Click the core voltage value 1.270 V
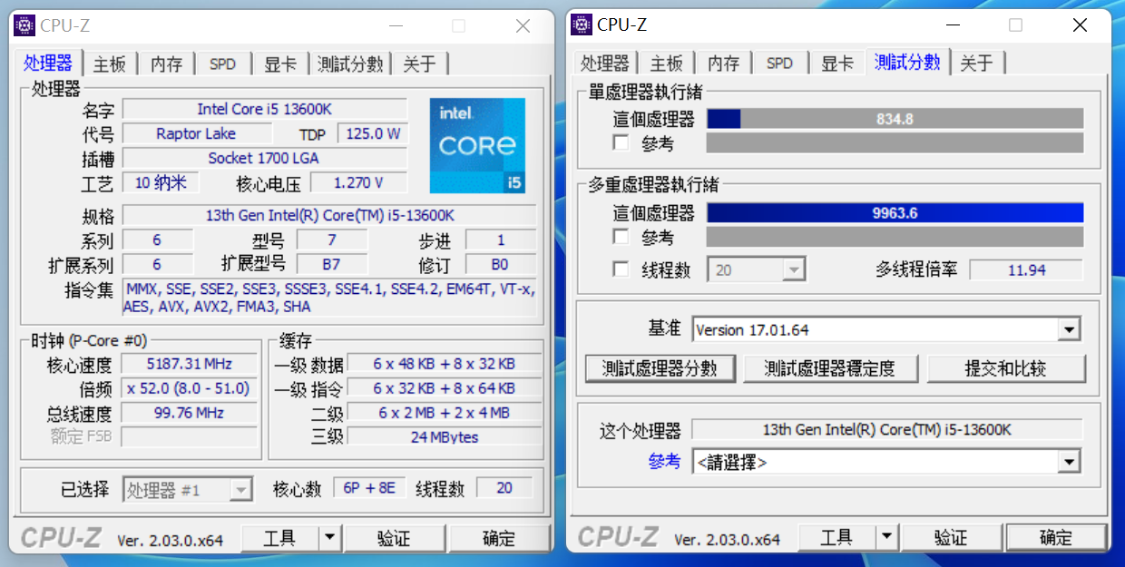The height and width of the screenshot is (567, 1125). (359, 183)
